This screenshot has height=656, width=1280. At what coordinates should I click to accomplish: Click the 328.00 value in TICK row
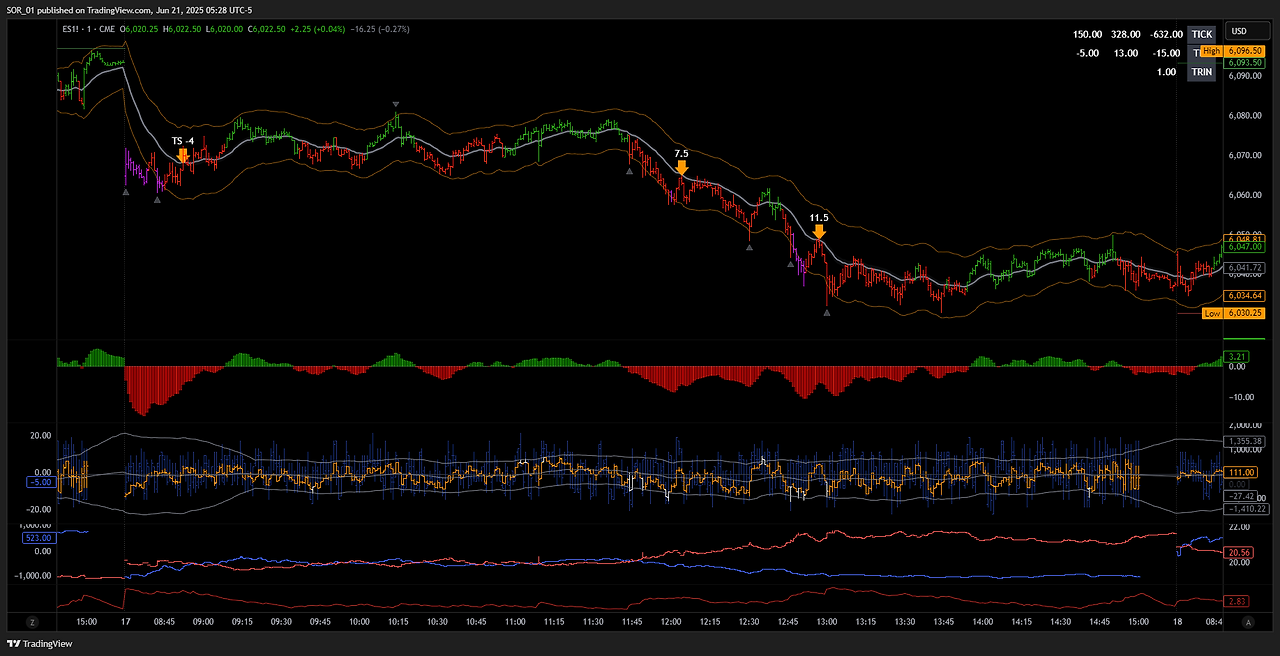click(x=1124, y=34)
